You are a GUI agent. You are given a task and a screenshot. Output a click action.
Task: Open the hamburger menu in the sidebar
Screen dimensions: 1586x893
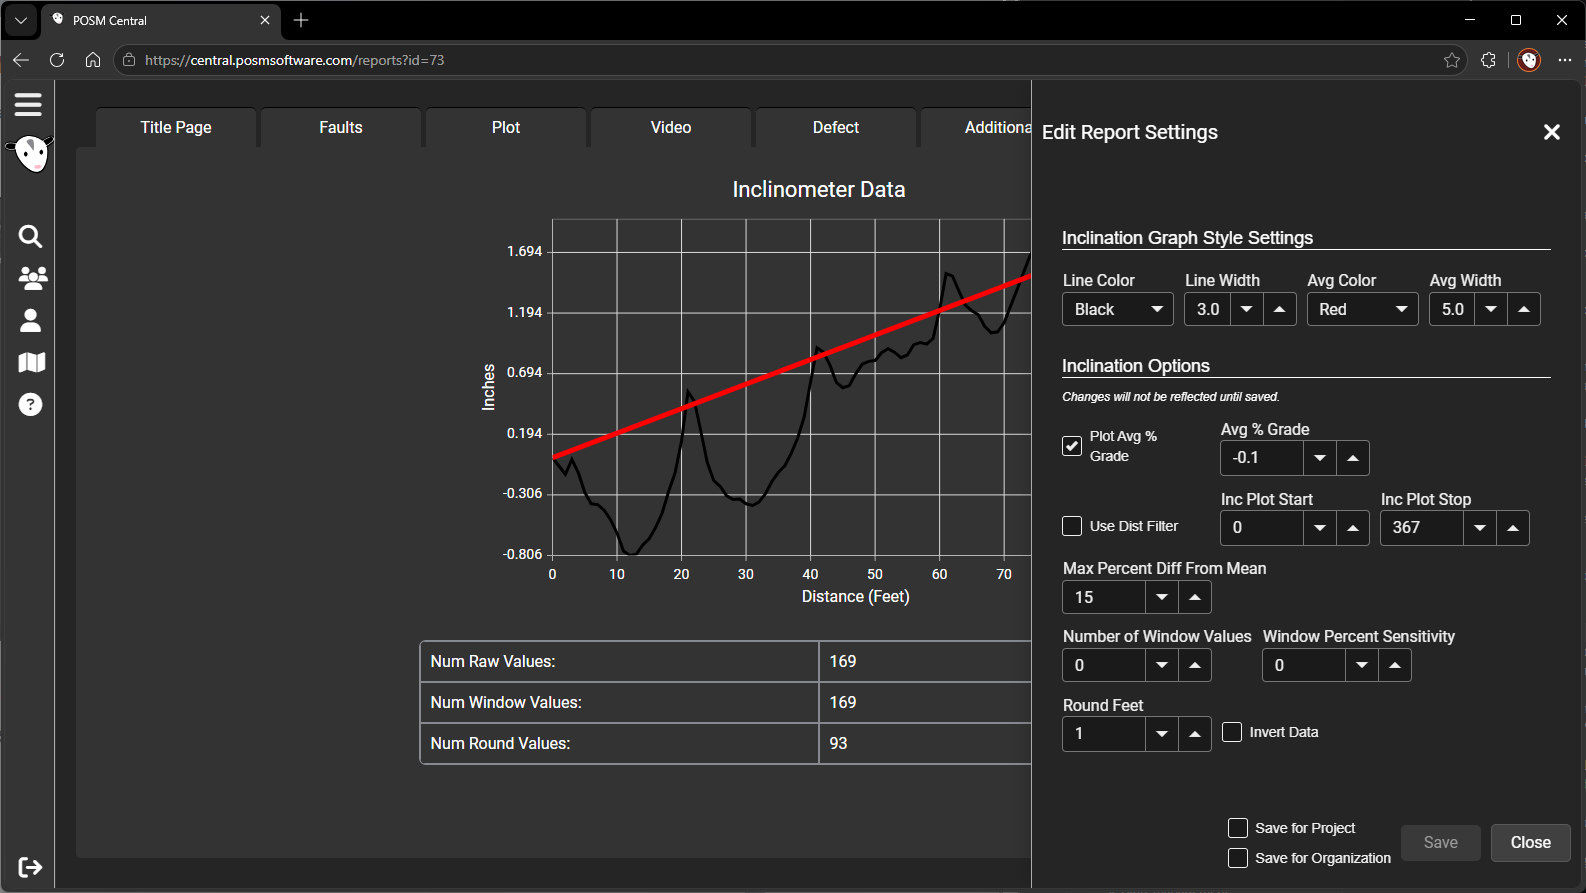[x=28, y=104]
